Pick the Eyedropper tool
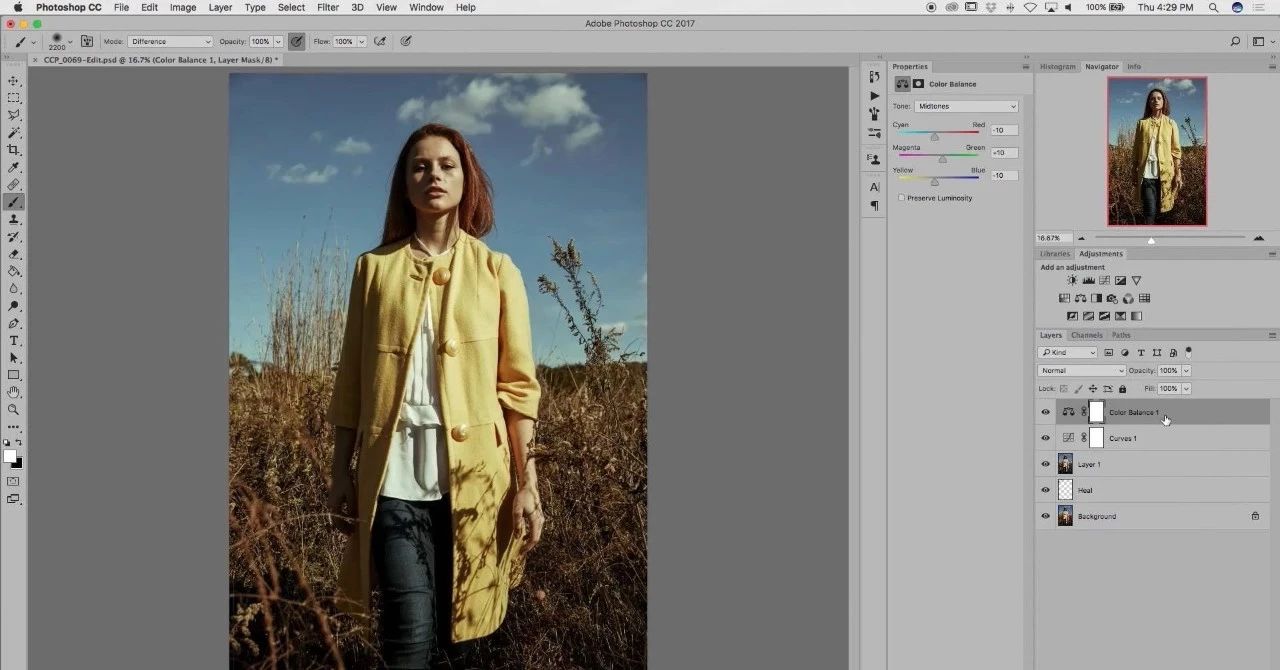Screen dimensions: 1280x670 14,167
